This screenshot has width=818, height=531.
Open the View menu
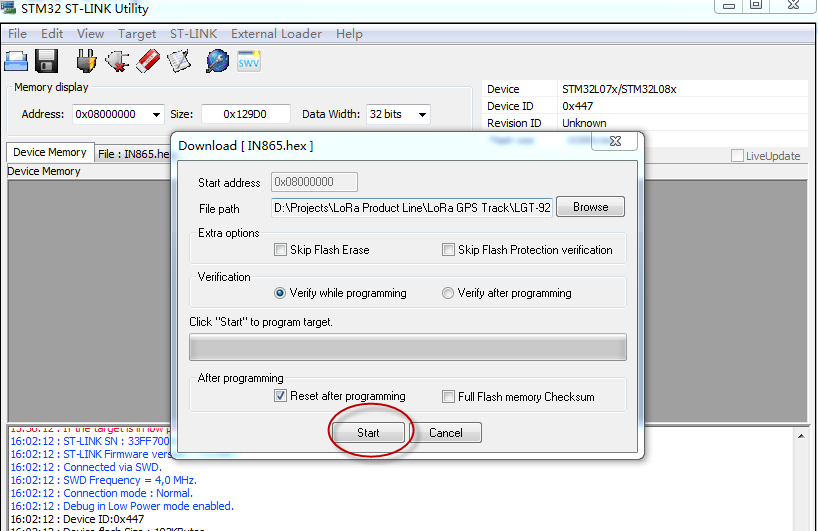90,33
